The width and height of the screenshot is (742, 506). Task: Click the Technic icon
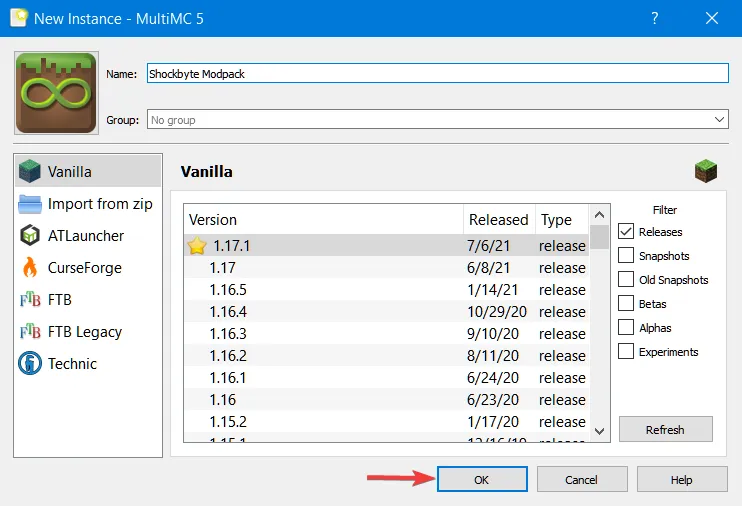pos(30,364)
